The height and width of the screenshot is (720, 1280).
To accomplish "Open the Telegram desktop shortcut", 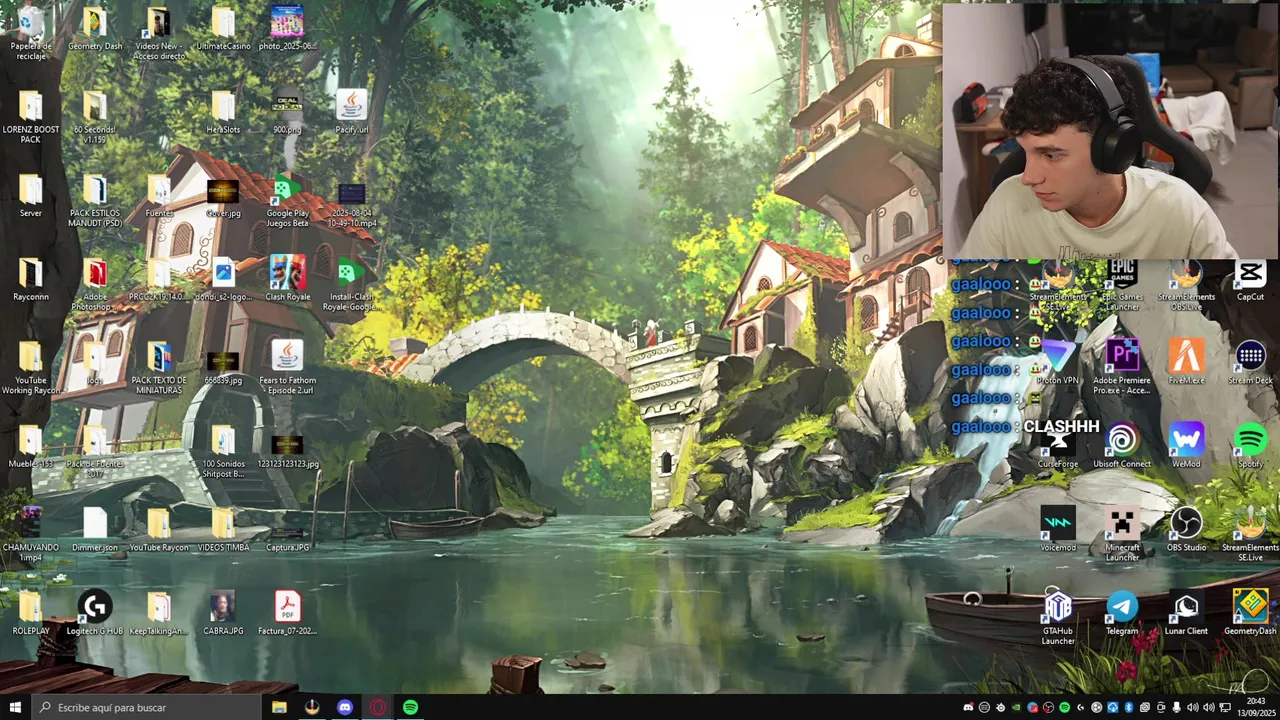I will [1122, 613].
